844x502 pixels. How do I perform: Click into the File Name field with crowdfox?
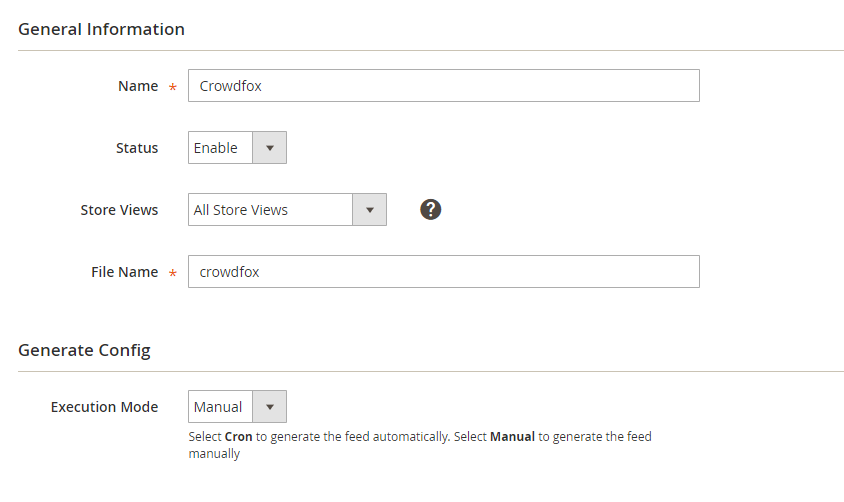[x=444, y=272]
